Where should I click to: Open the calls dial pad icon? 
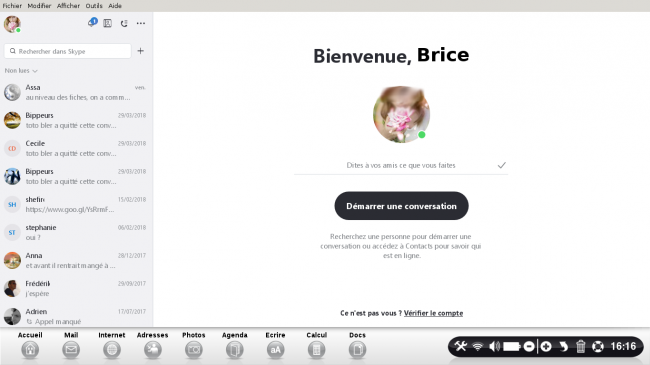tap(124, 23)
